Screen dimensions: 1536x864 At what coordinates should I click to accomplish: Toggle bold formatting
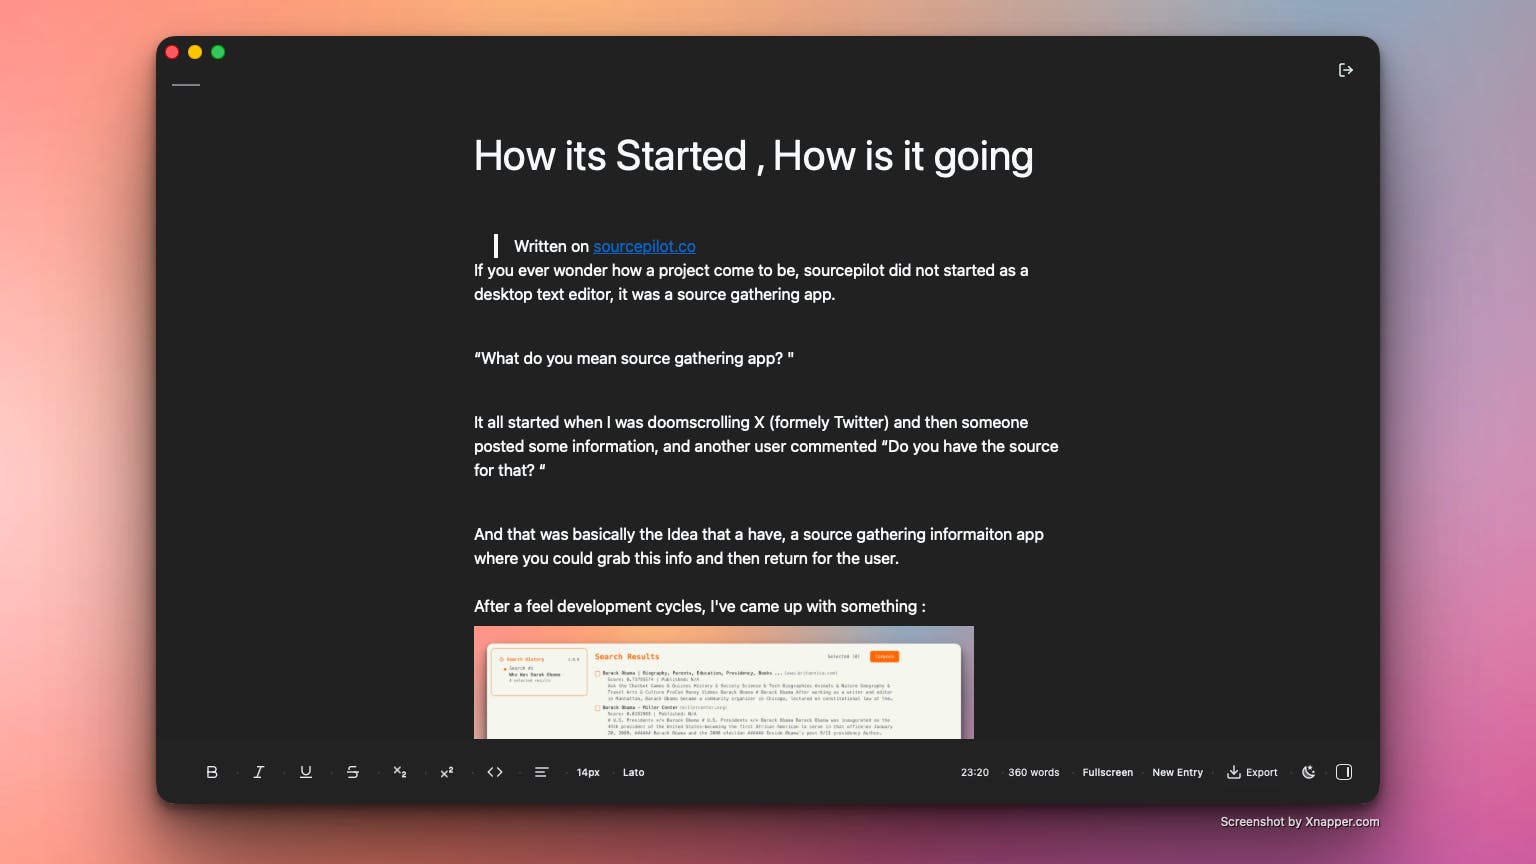click(212, 772)
